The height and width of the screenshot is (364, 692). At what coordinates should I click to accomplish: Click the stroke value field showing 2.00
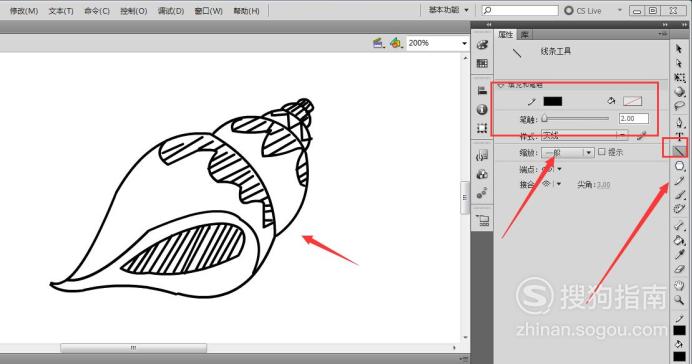(x=634, y=118)
